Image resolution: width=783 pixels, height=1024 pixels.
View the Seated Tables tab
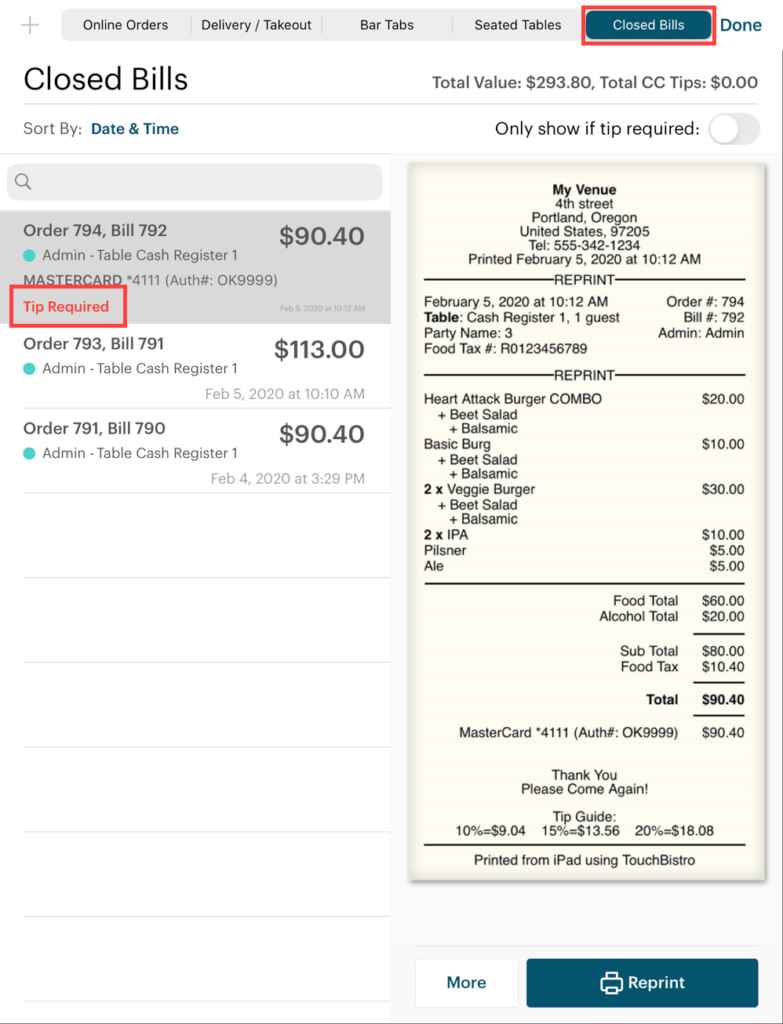pyautogui.click(x=516, y=24)
